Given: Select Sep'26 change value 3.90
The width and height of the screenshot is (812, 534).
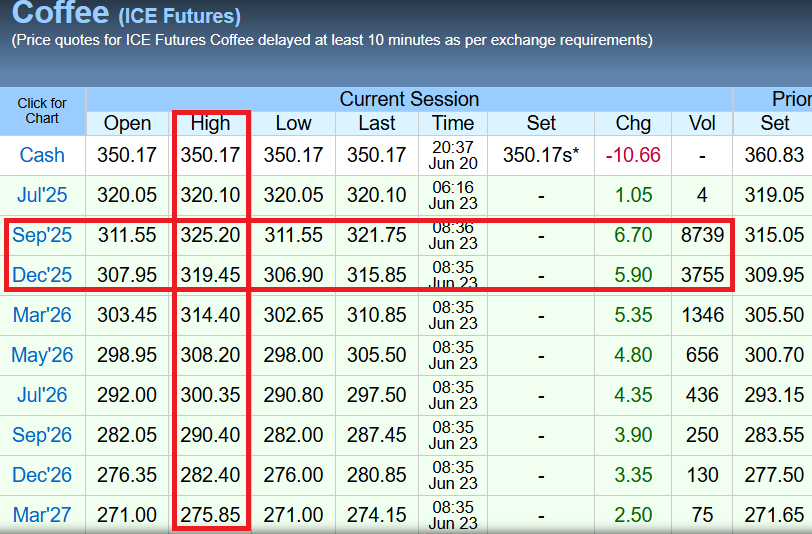Looking at the screenshot, I should point(633,435).
